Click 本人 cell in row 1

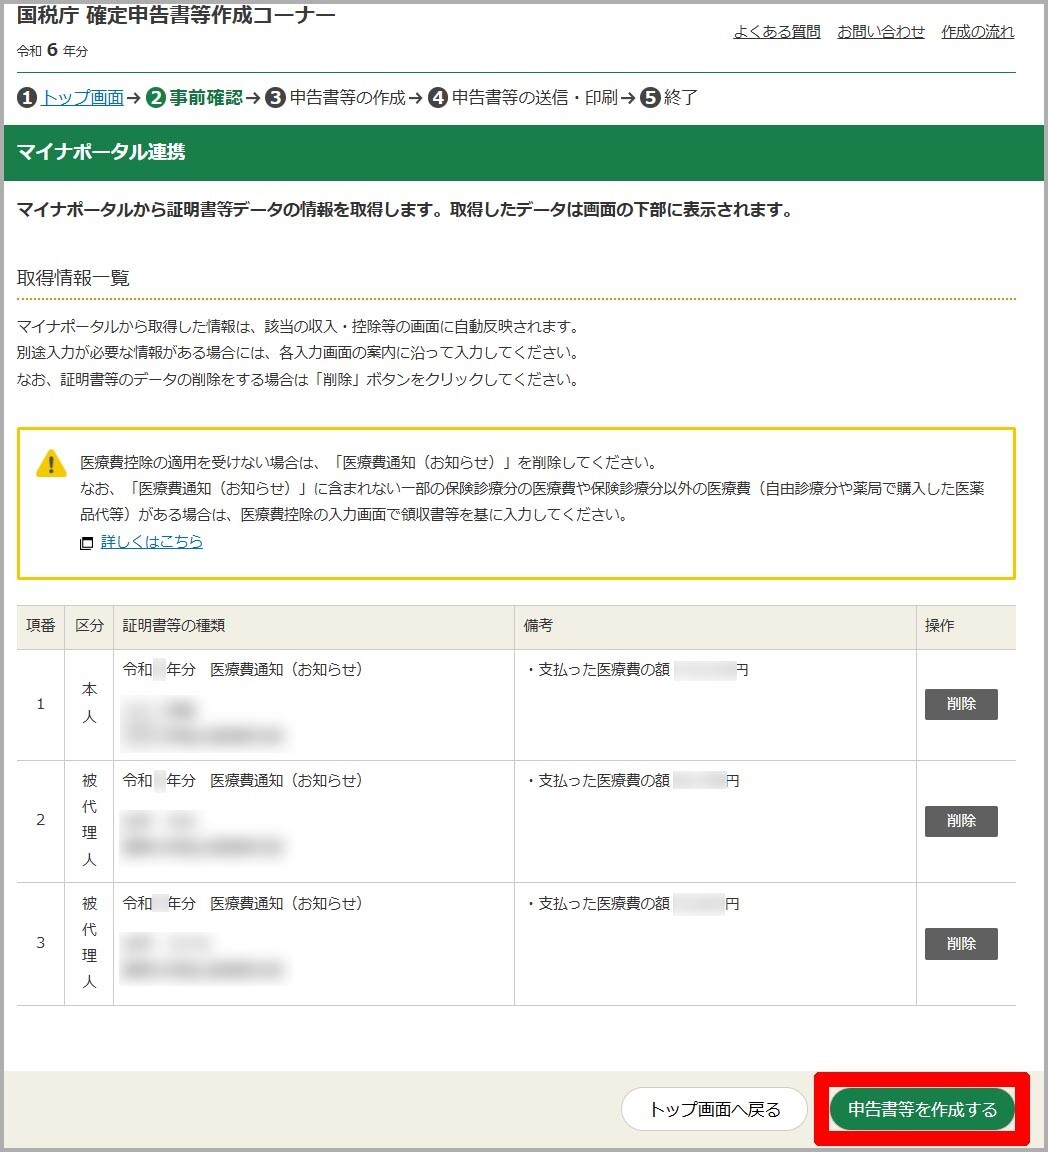click(x=89, y=703)
